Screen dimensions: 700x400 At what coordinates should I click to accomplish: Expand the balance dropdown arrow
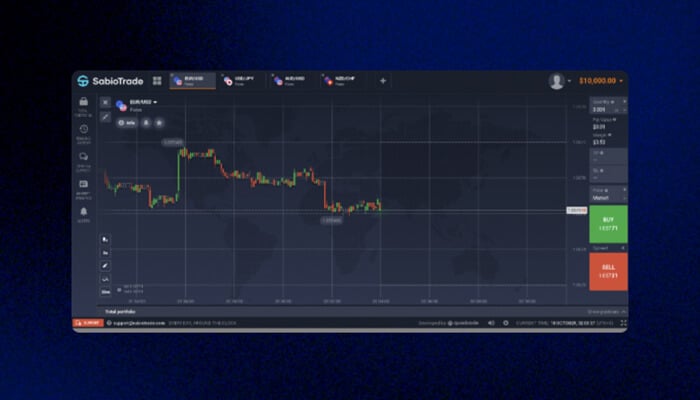click(x=621, y=81)
